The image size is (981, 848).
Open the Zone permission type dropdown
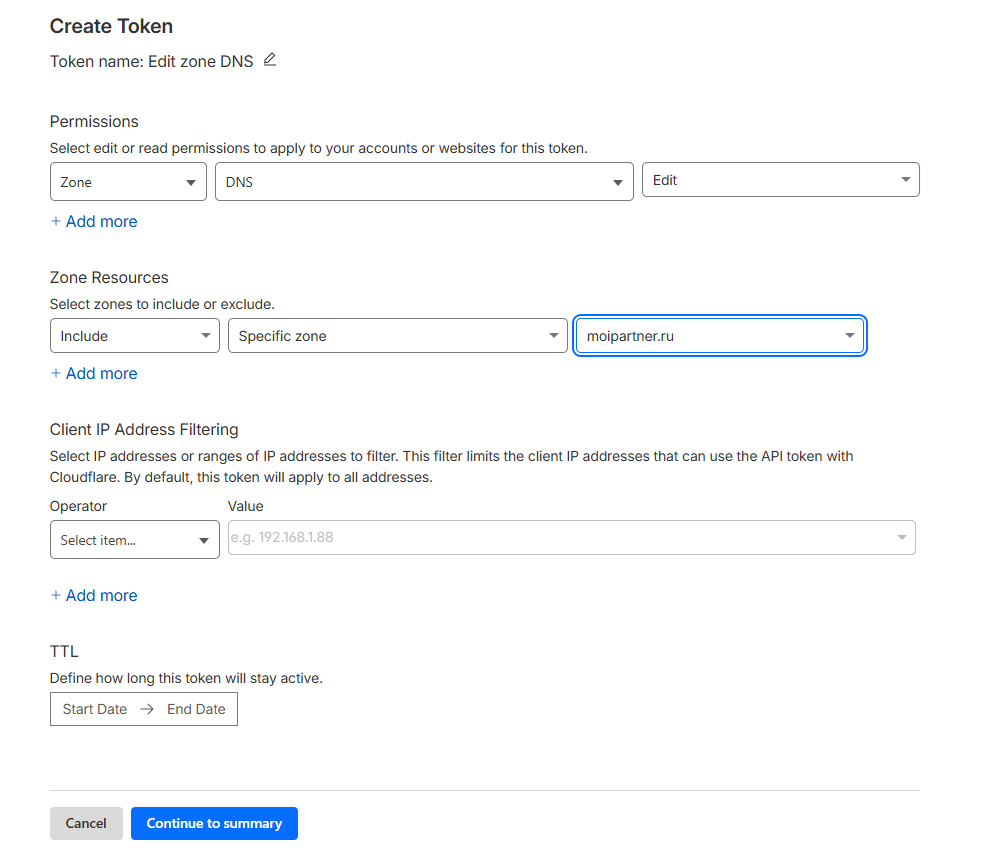click(x=128, y=182)
